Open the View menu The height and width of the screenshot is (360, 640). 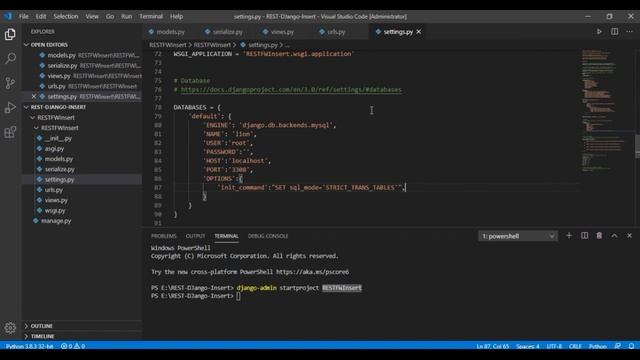pos(92,16)
